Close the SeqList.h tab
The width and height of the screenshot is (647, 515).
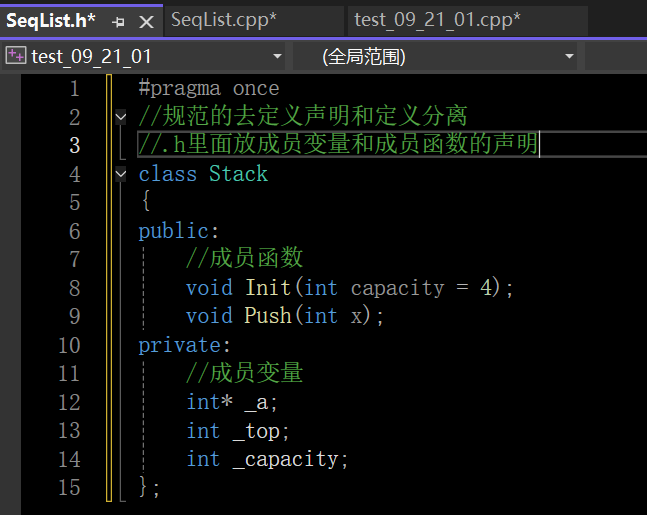point(146,20)
